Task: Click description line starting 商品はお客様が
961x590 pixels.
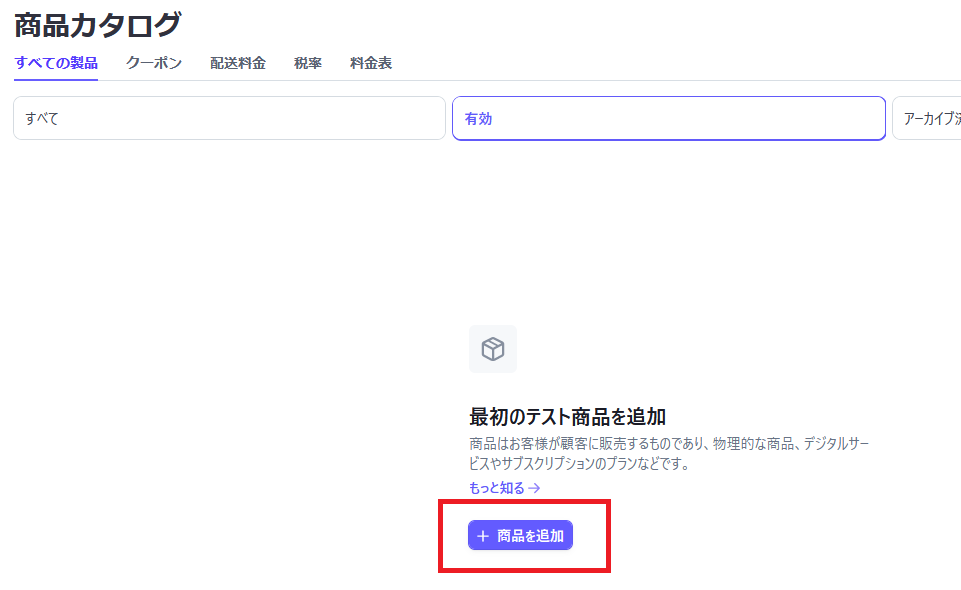Action: [668, 444]
